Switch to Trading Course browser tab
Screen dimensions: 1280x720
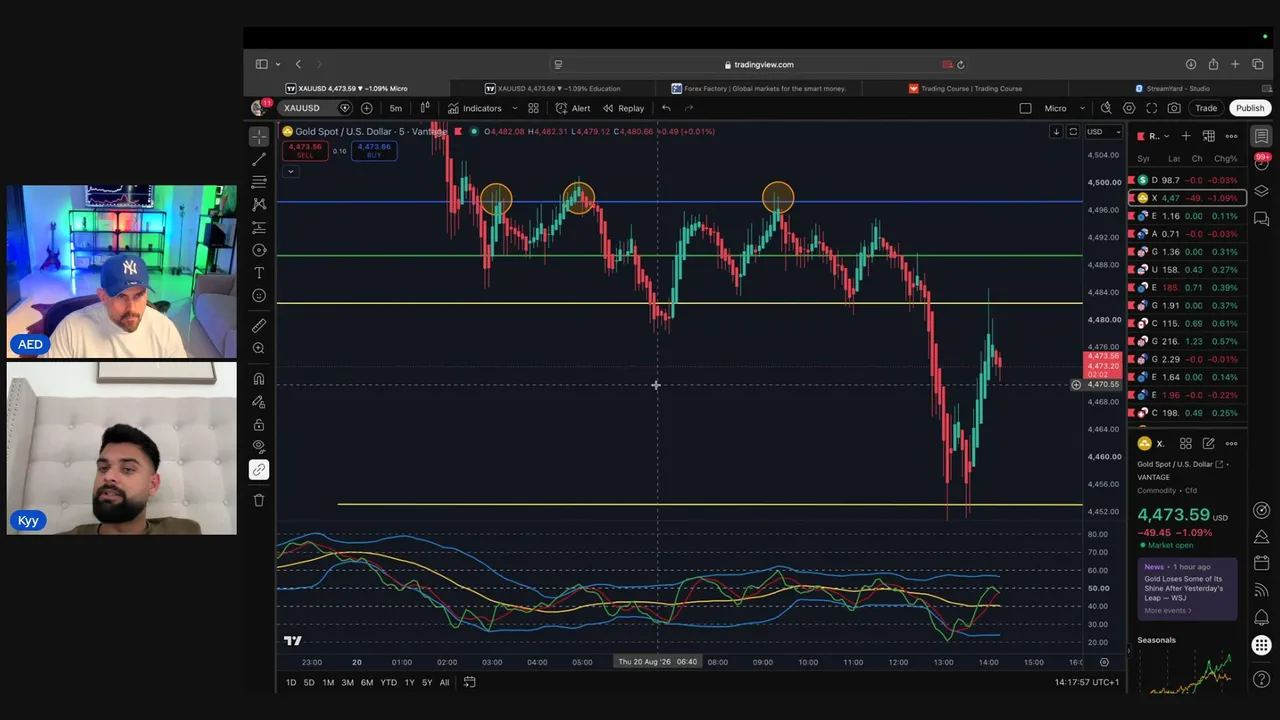point(965,88)
